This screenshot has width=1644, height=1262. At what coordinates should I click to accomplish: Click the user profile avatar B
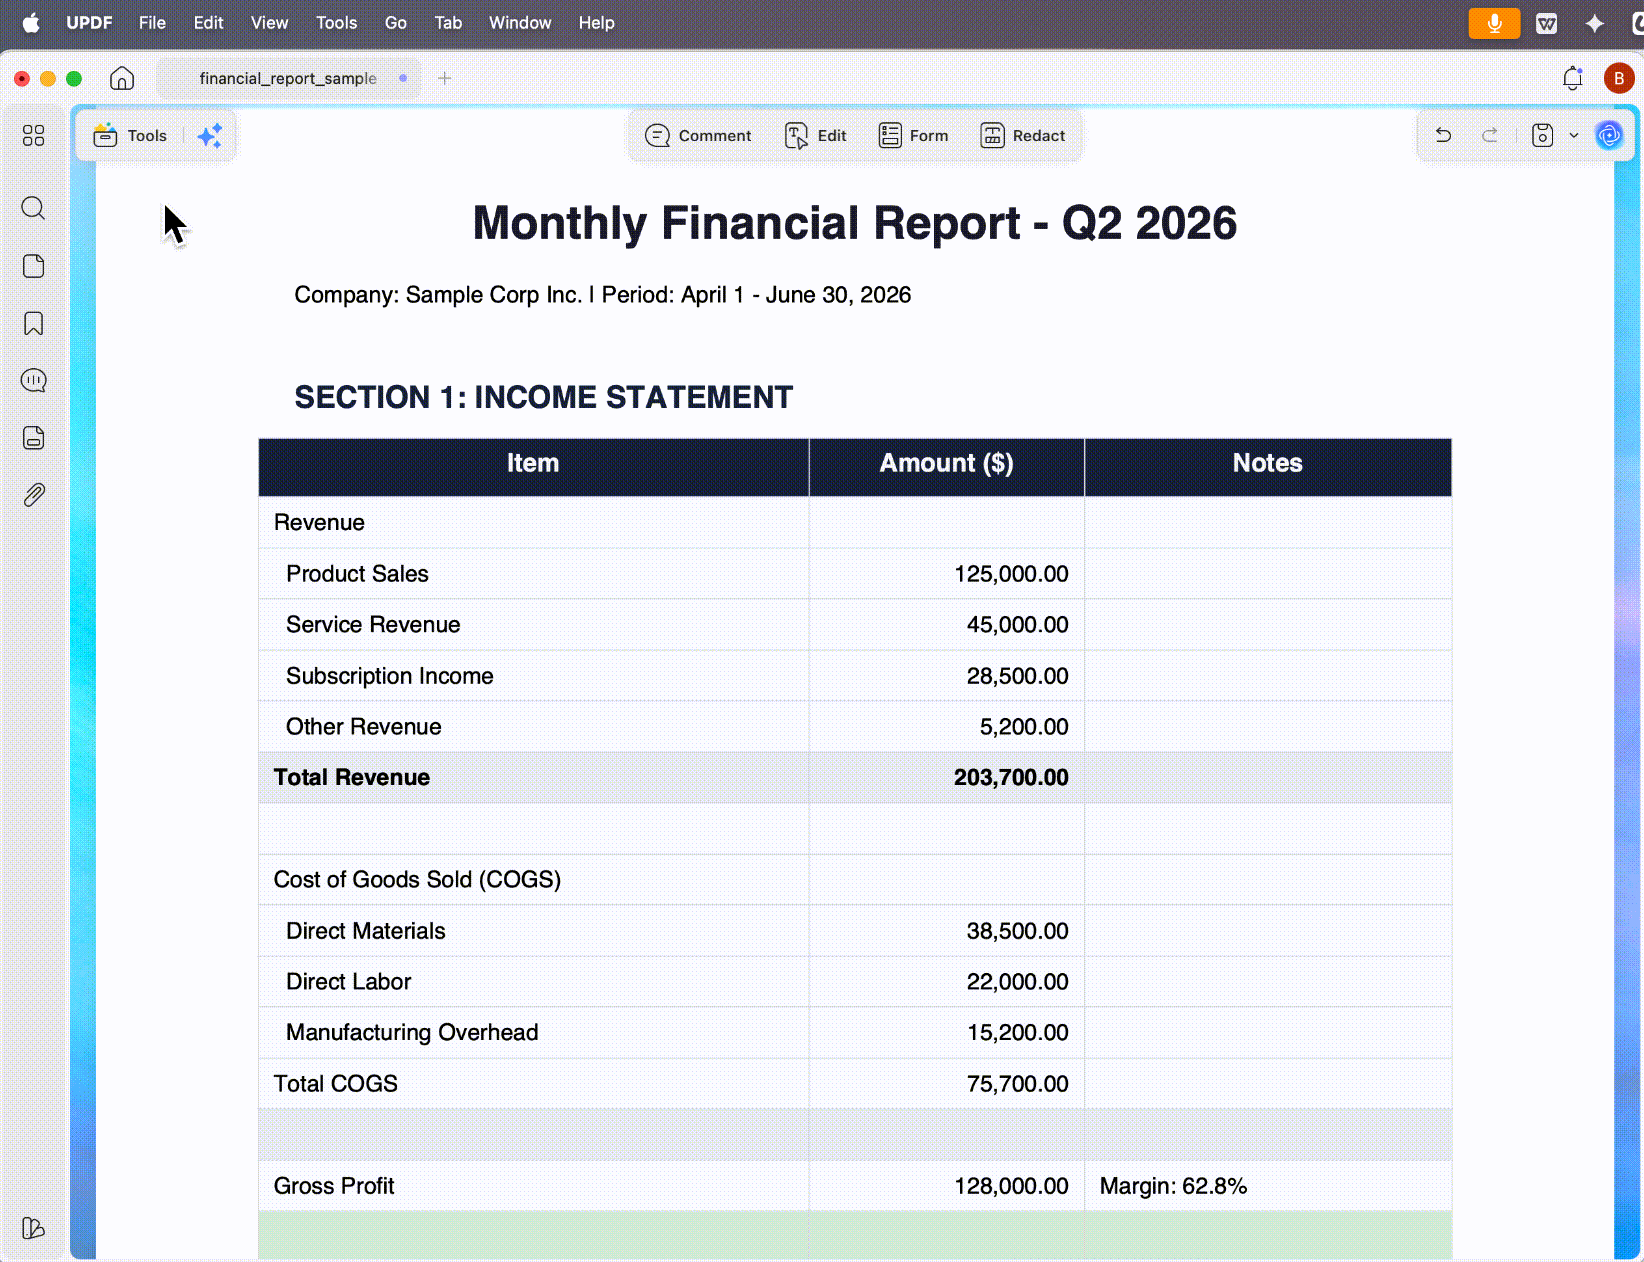[1619, 78]
